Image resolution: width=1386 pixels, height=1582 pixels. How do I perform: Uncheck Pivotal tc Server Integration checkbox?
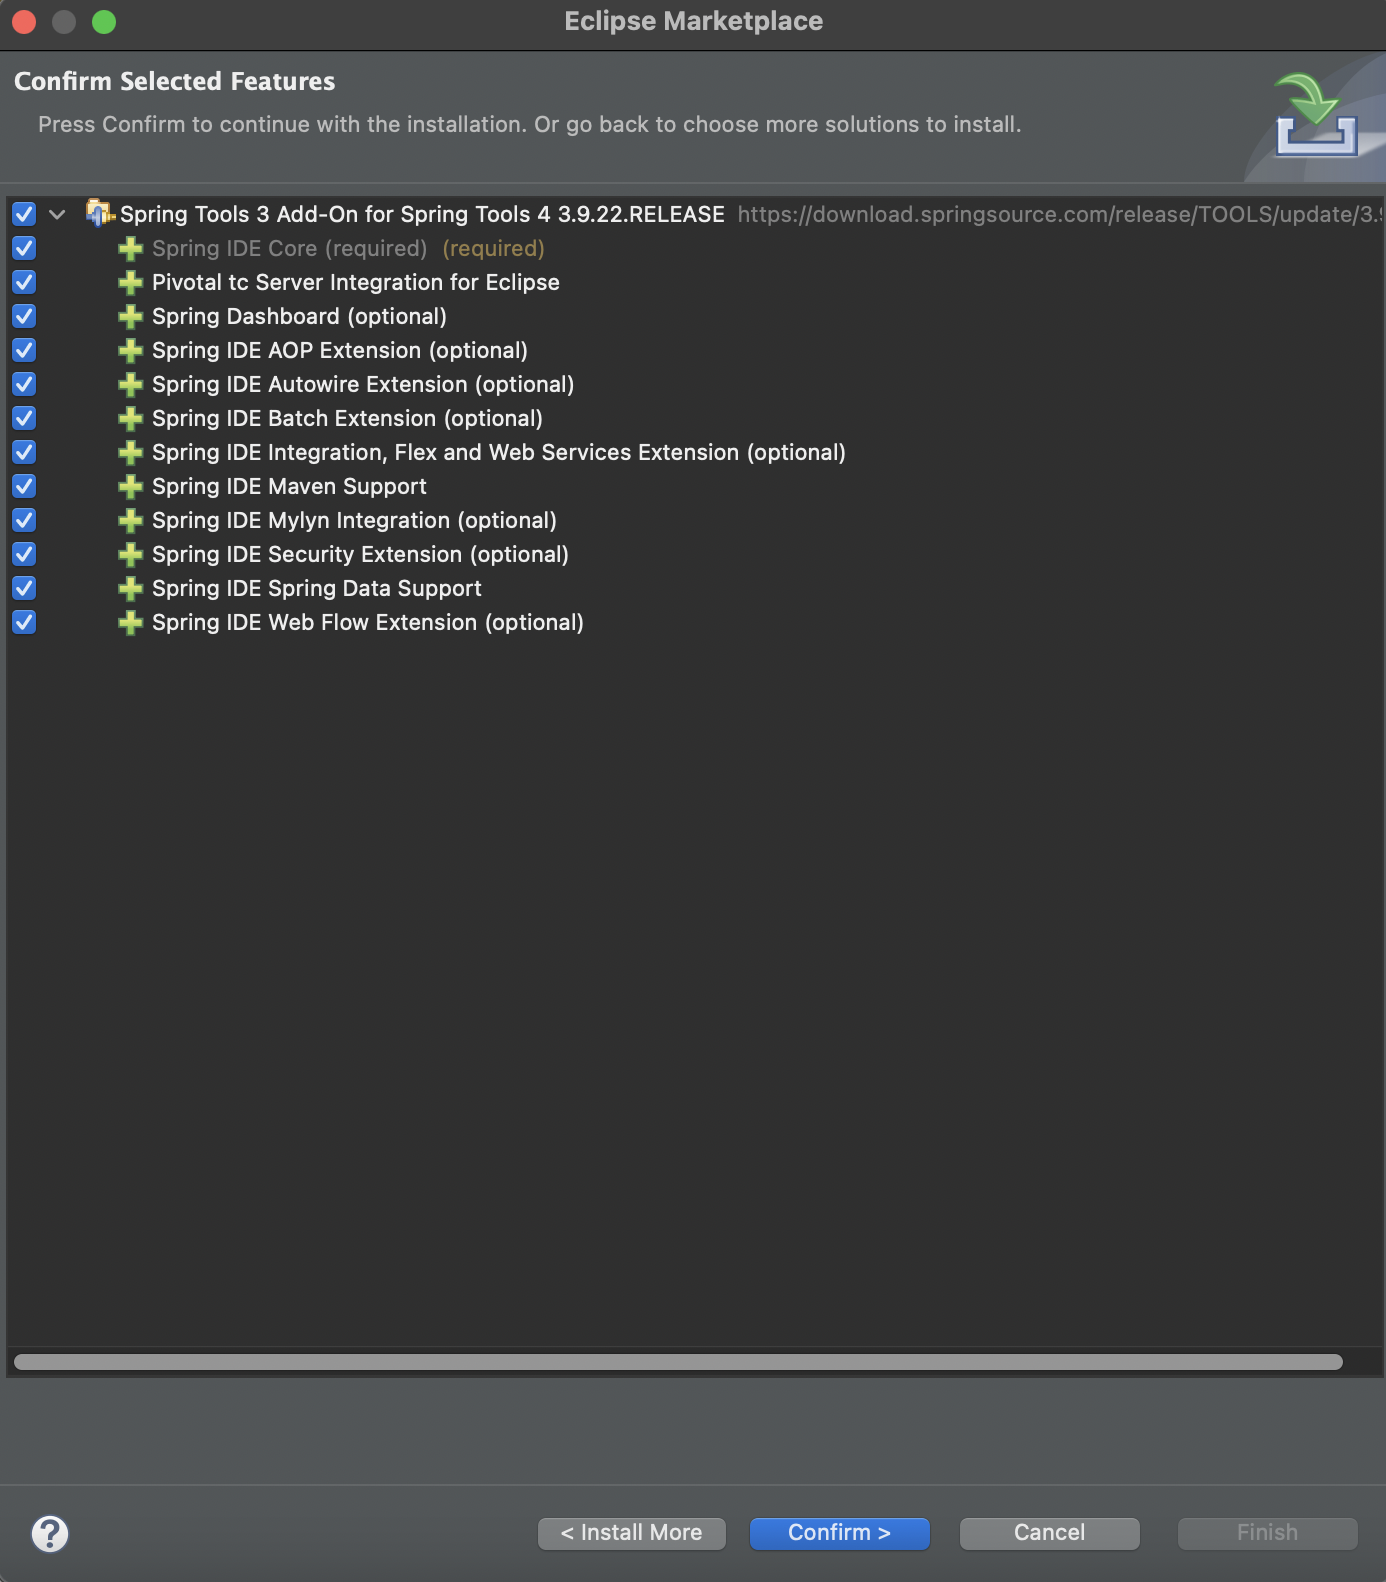tap(24, 282)
